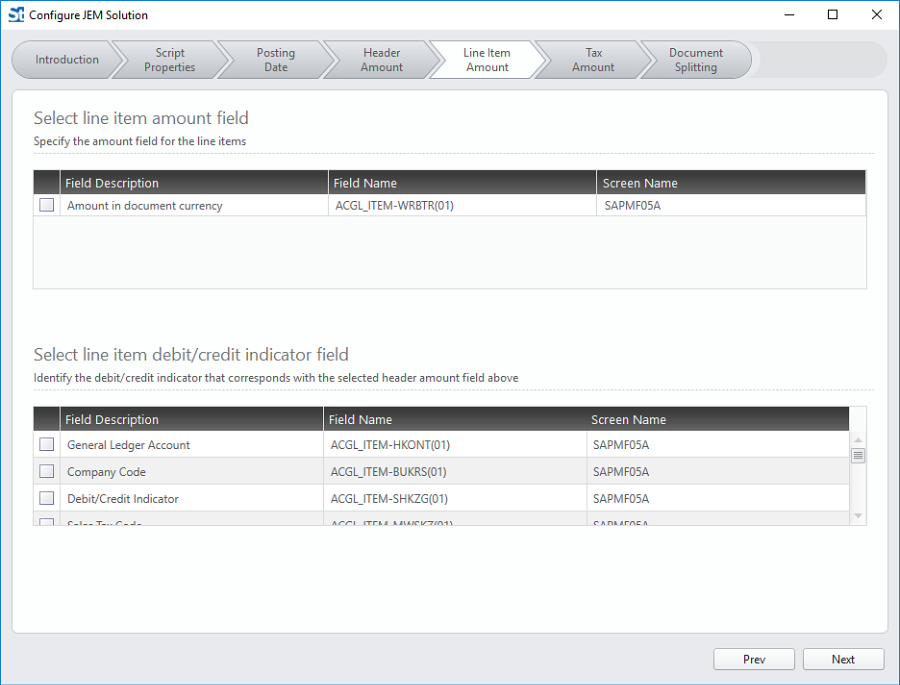
Task: Go to the Introduction step
Action: coord(67,60)
